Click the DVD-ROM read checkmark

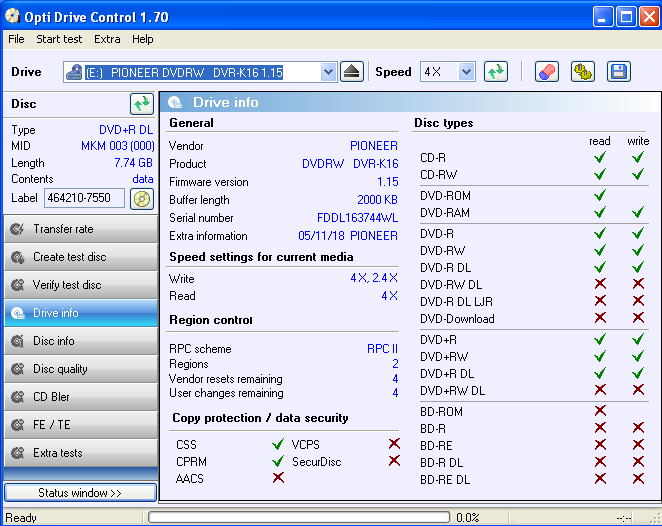600,195
